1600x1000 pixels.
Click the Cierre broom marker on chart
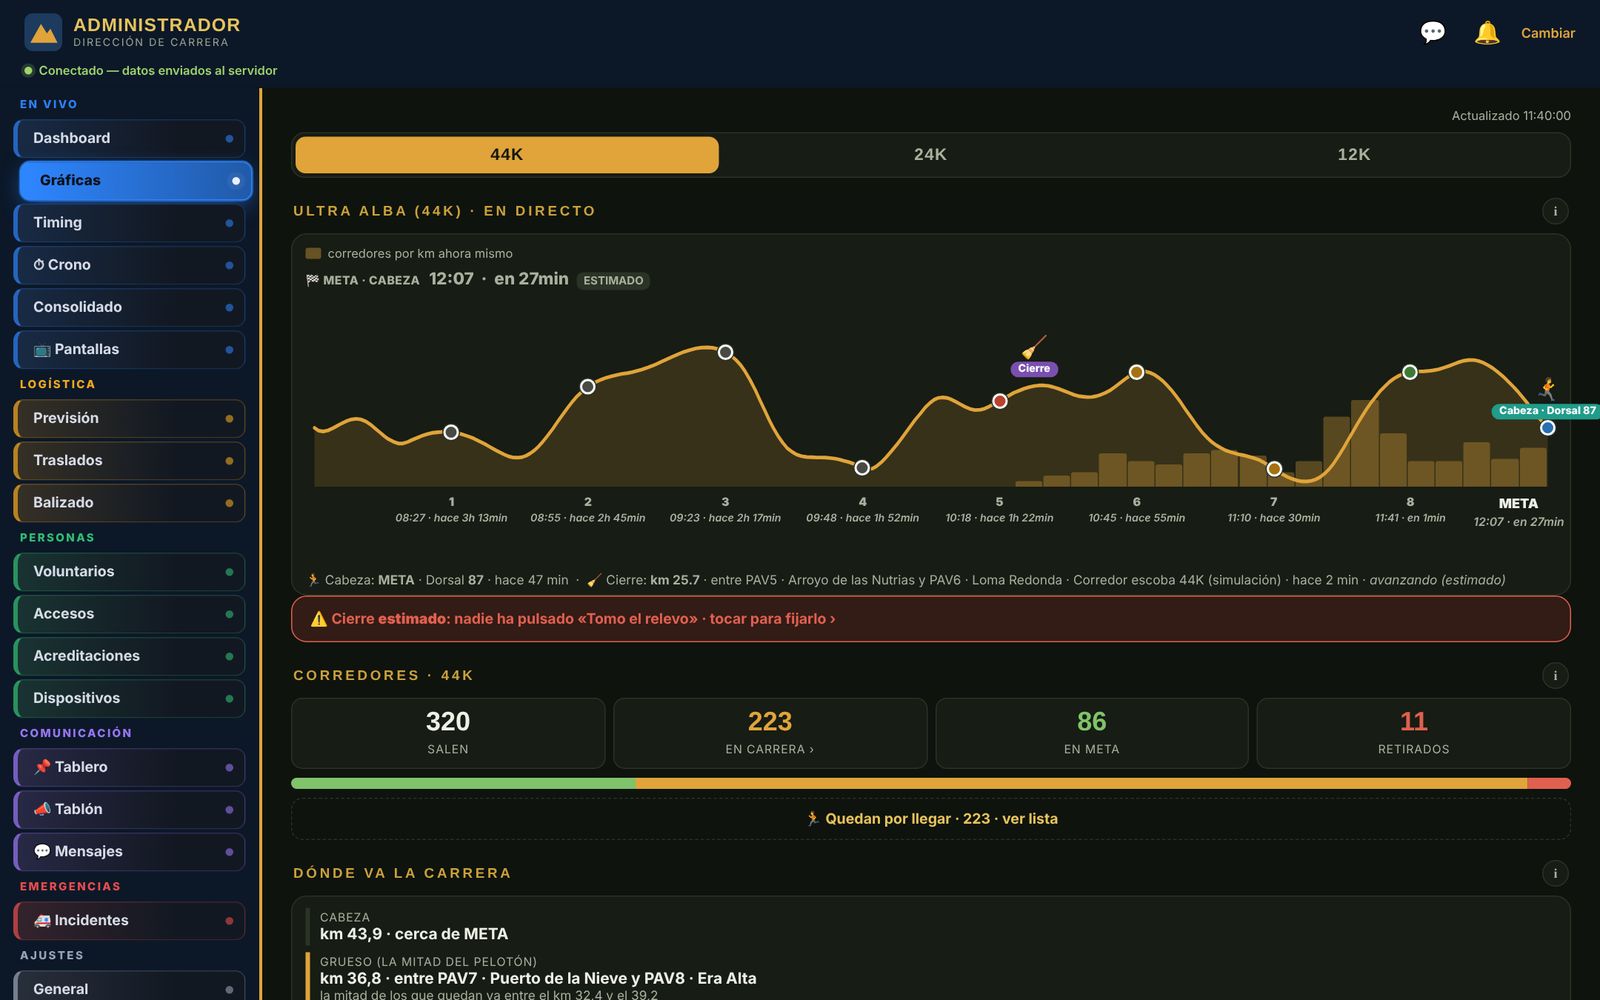(1034, 357)
